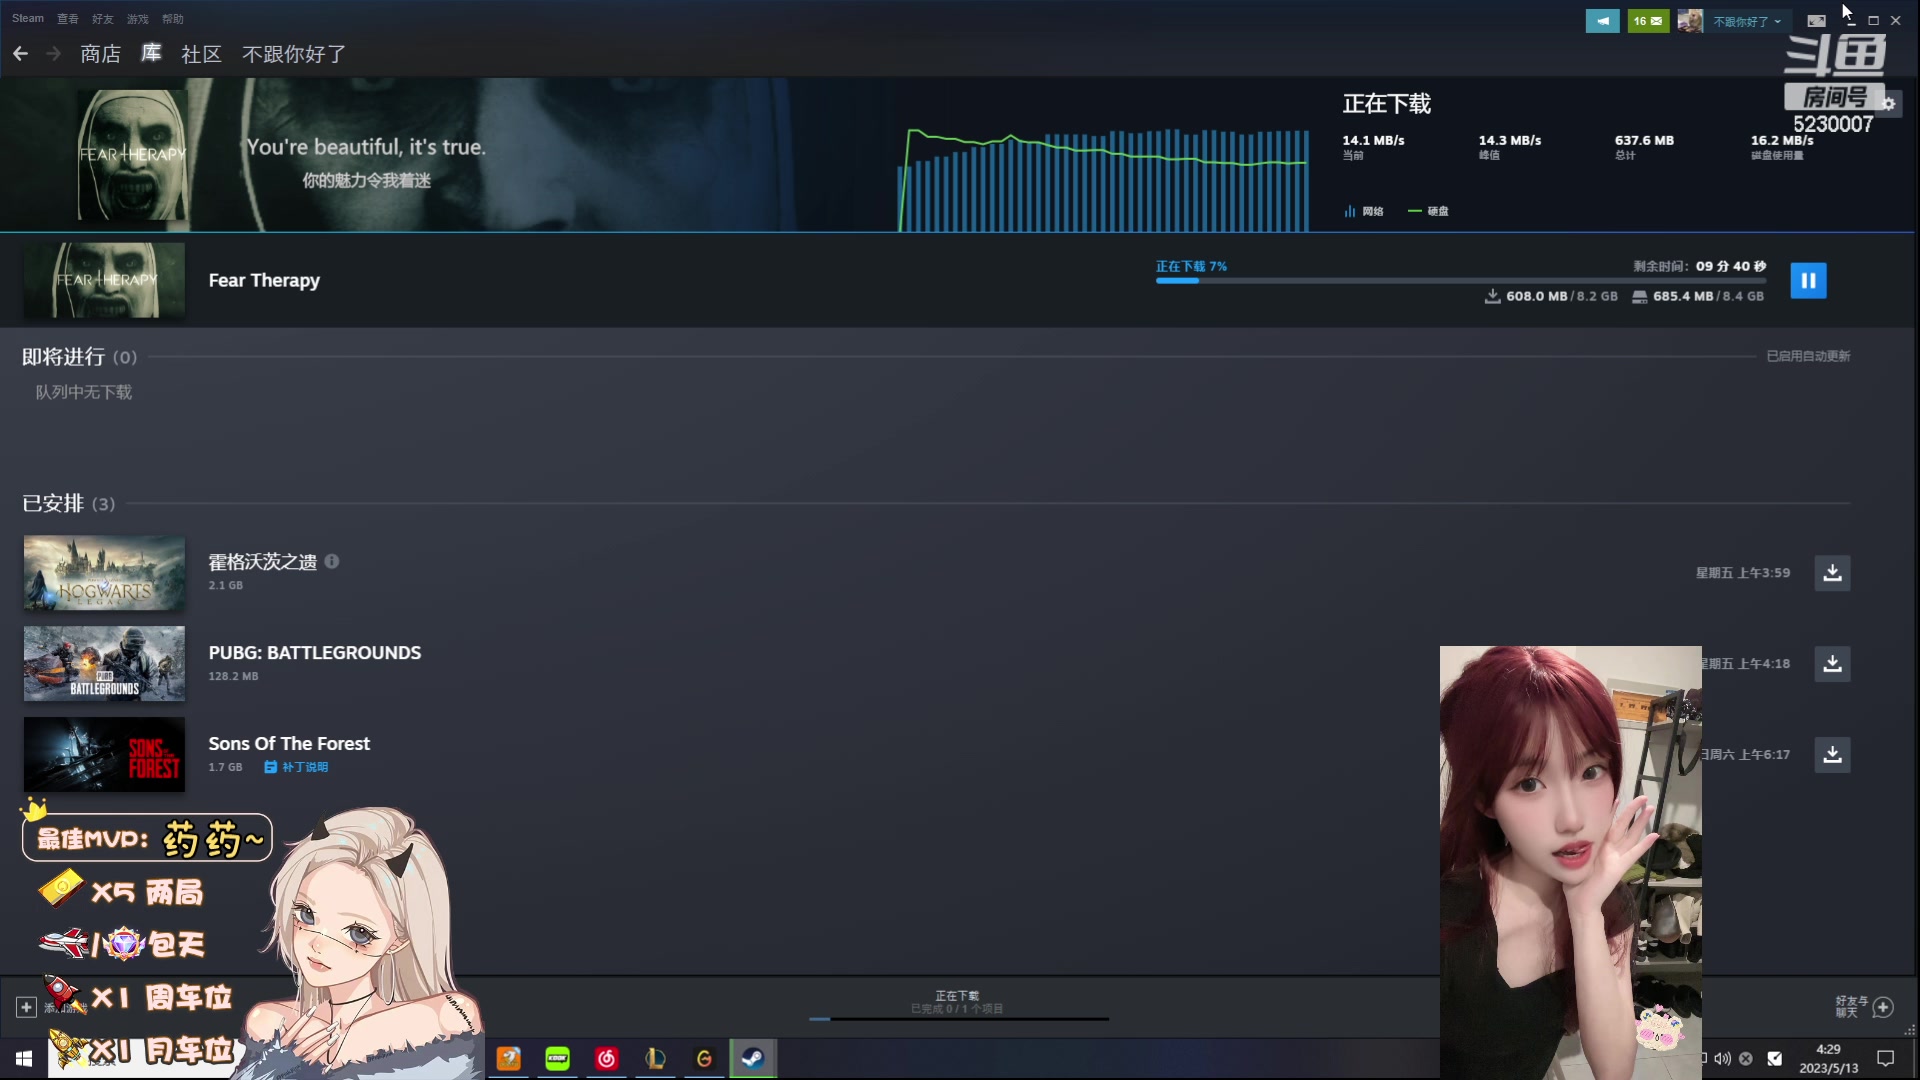Viewport: 1920px width, 1080px height.
Task: Click the 已安排 (3) section heading
Action: tap(68, 504)
